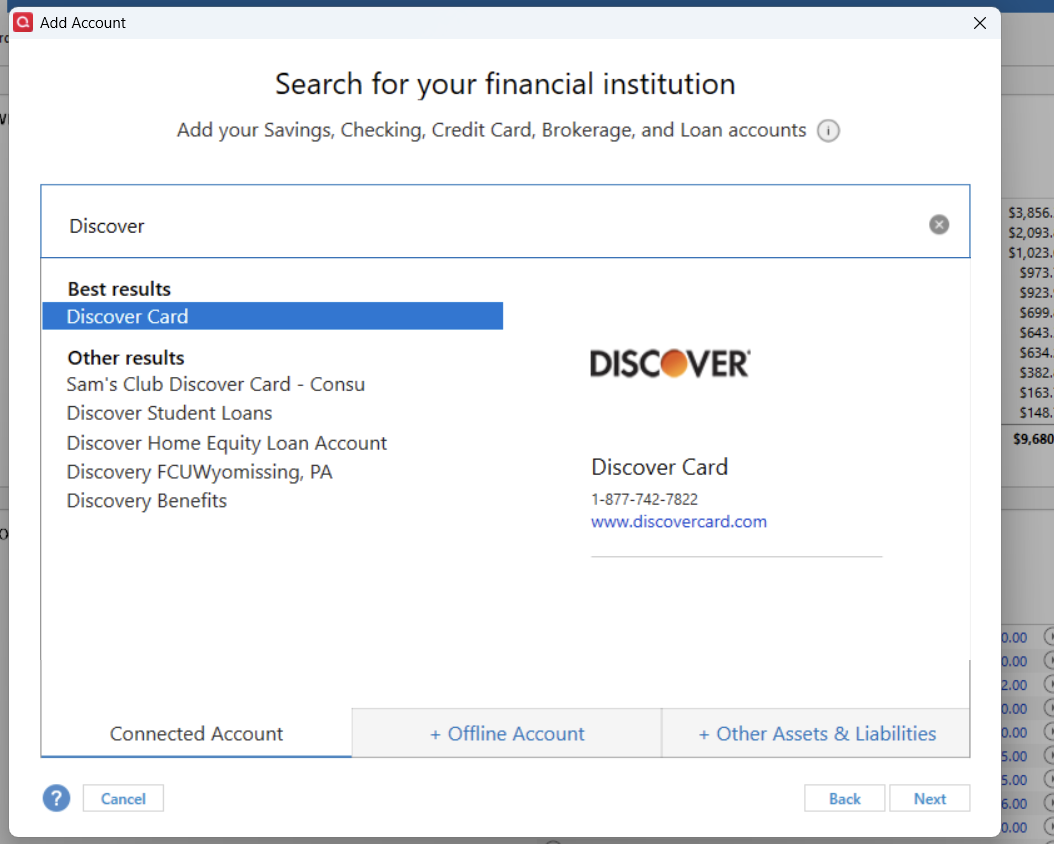Click the Discover search input field

505,221
